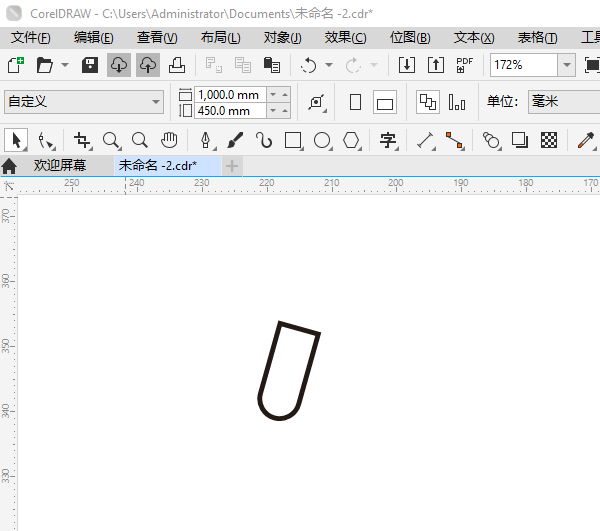Undo the last action
This screenshot has width=600, height=531.
(x=308, y=65)
